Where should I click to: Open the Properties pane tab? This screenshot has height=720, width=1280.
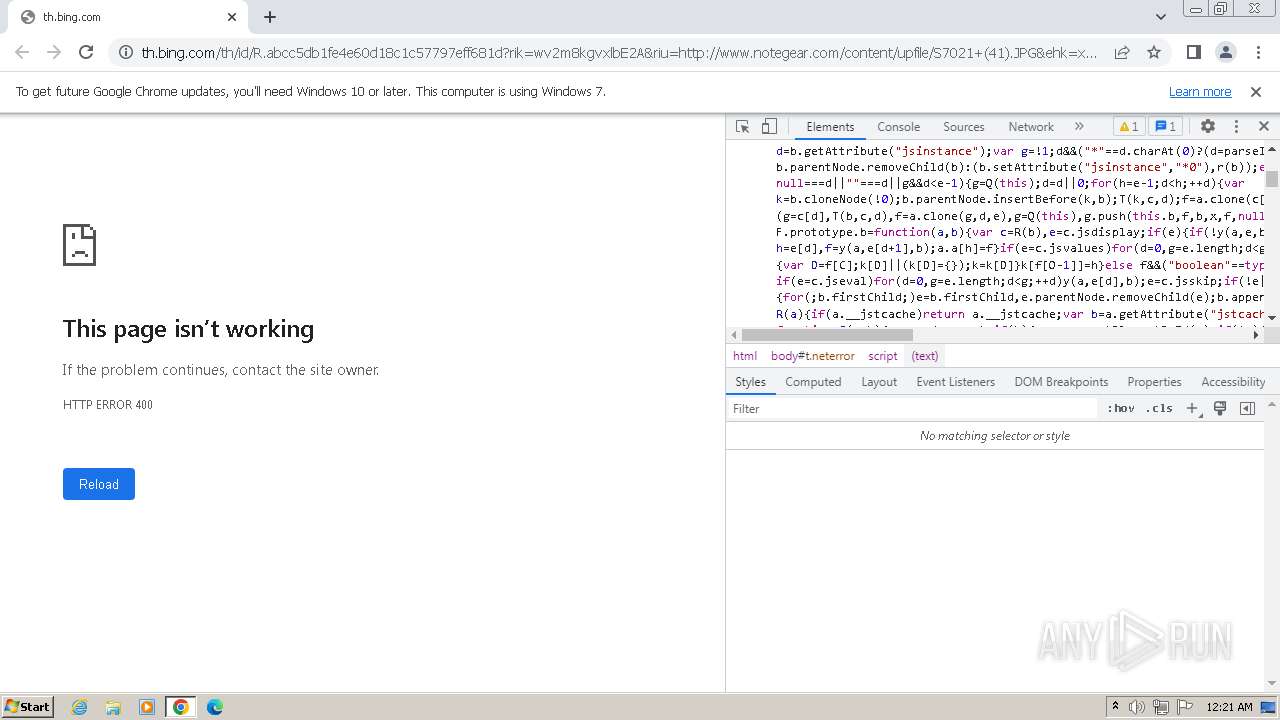click(1154, 382)
